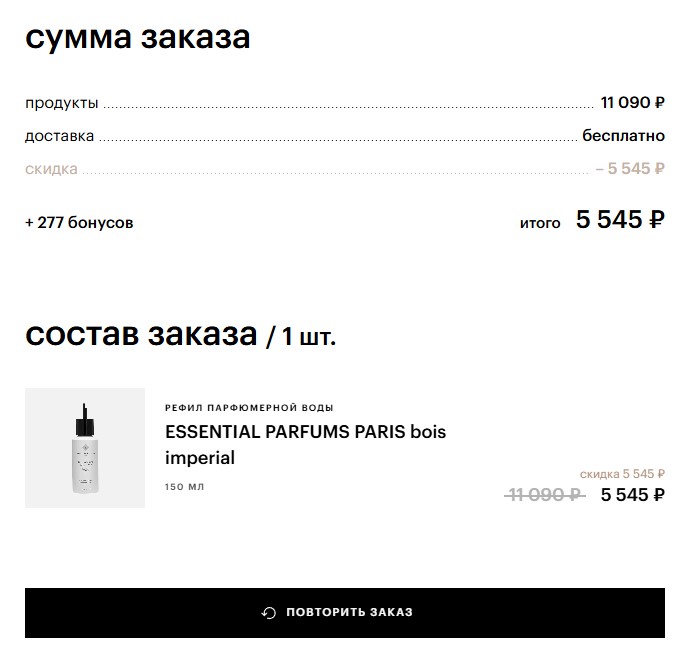Click the repeat order circular arrow icon
The height and width of the screenshot is (660, 699).
(268, 613)
